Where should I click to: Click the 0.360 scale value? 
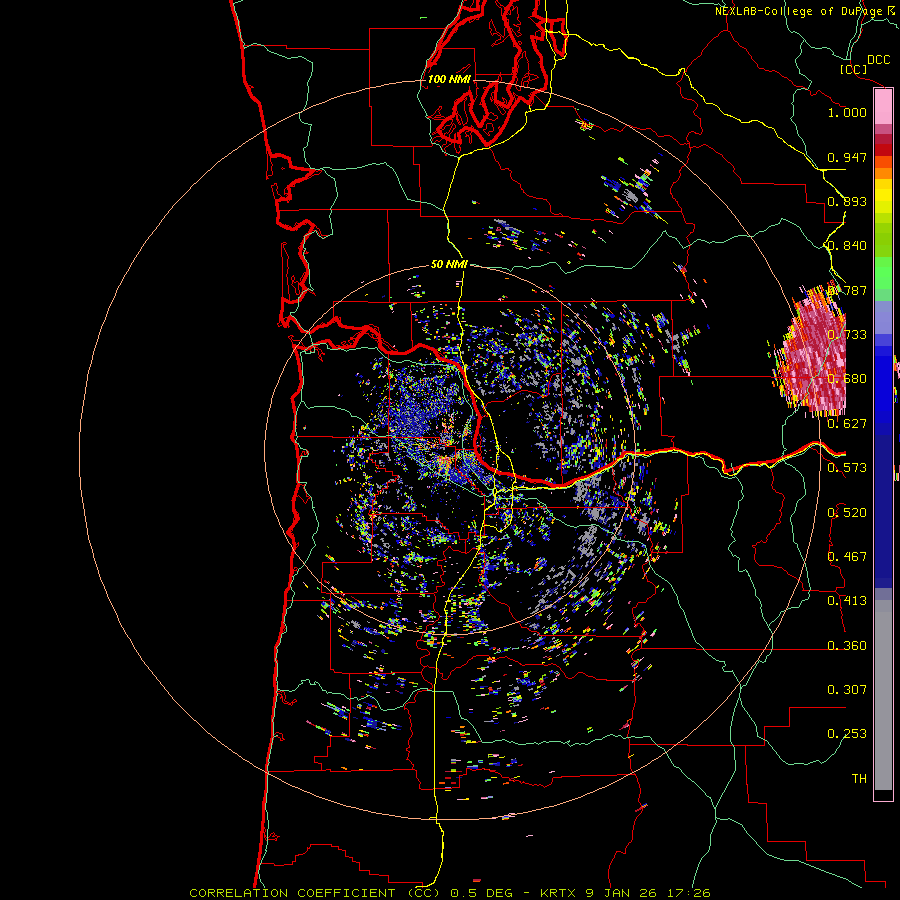click(x=847, y=646)
